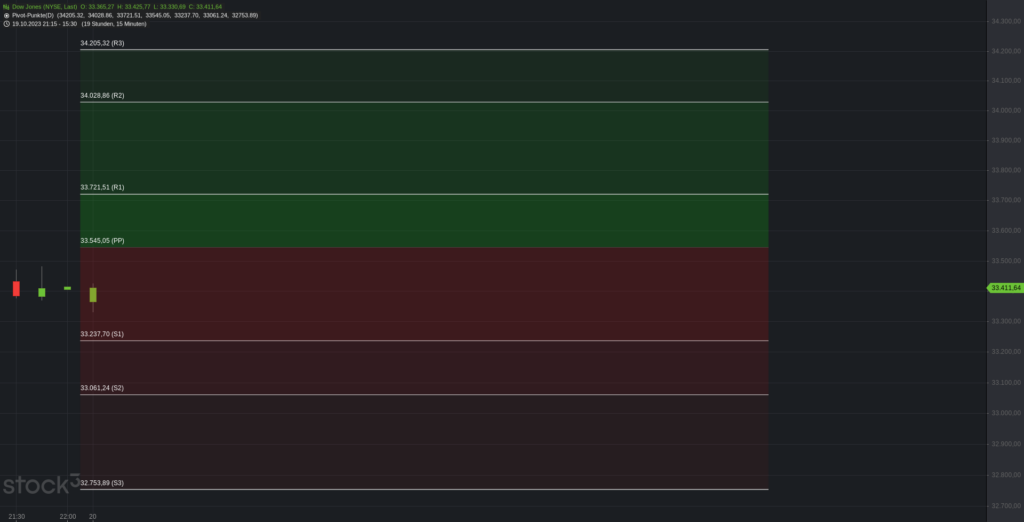Click the red candlestick near 21:30
This screenshot has width=1024, height=522.
(x=16, y=288)
